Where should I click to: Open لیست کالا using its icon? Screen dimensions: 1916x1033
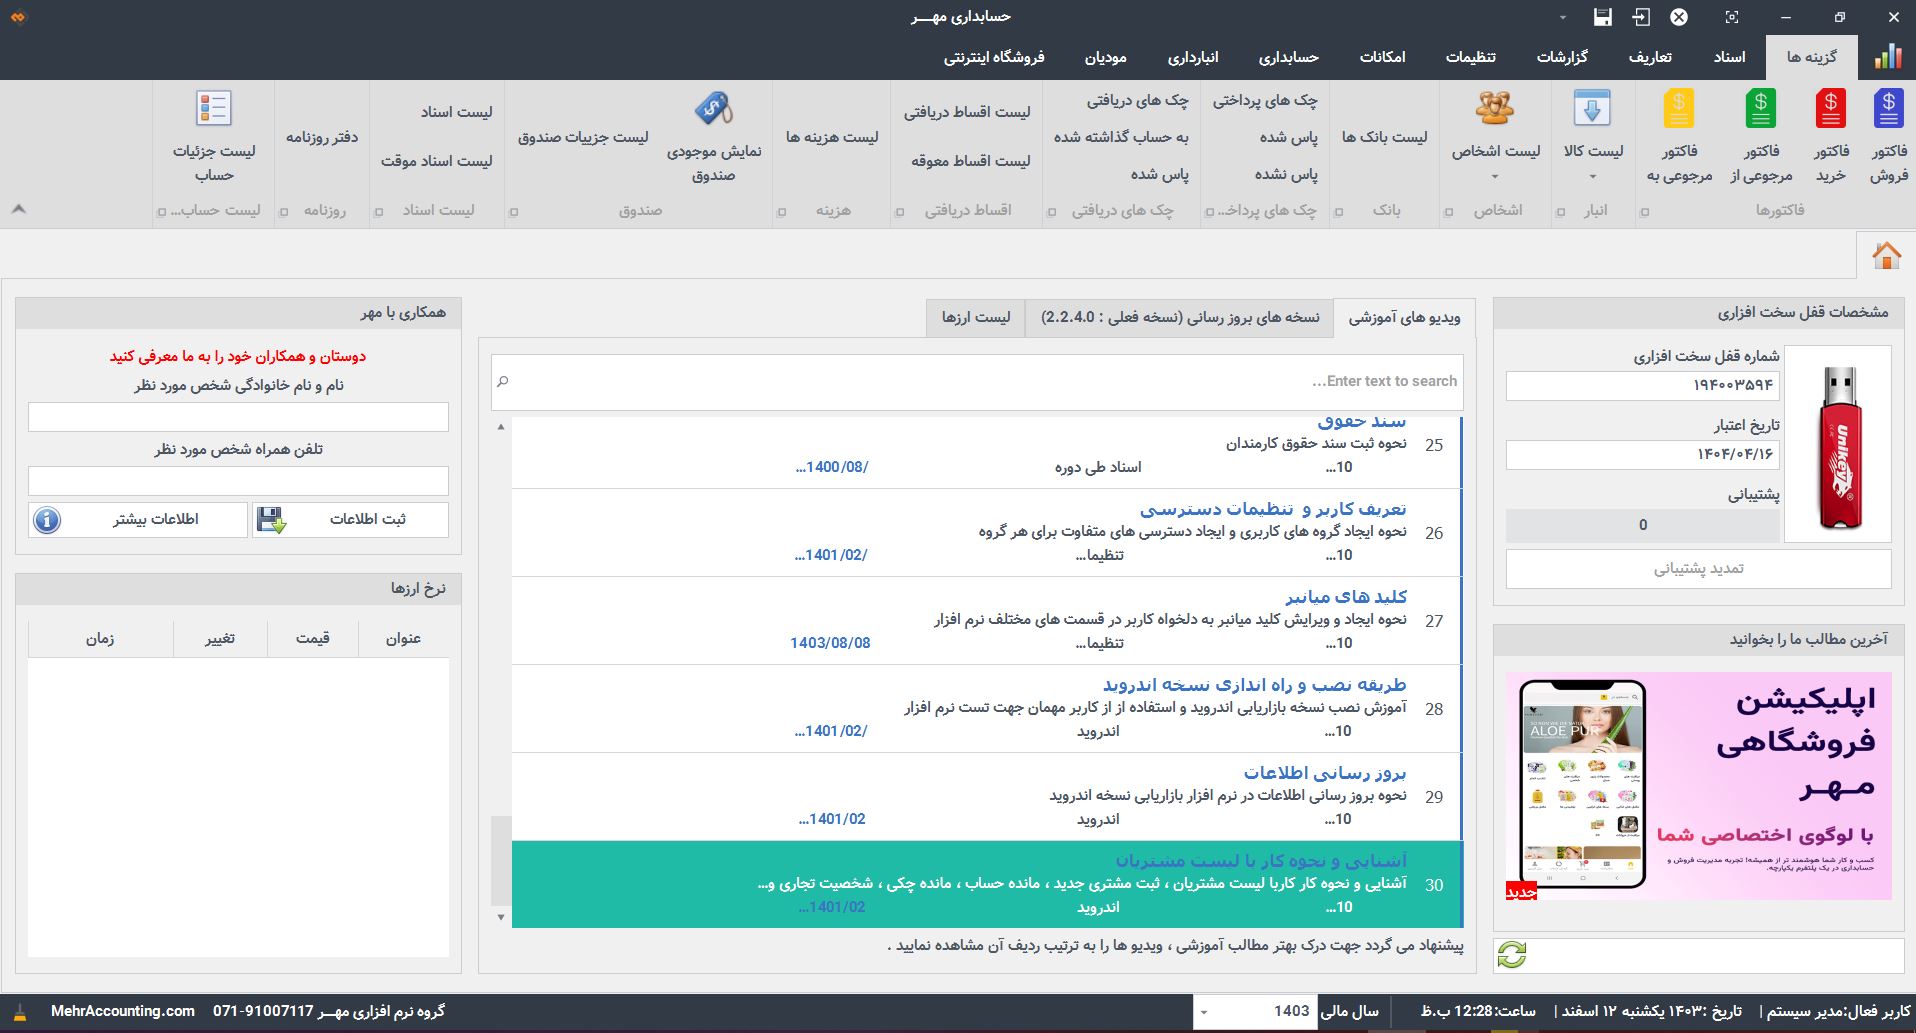pyautogui.click(x=1594, y=107)
